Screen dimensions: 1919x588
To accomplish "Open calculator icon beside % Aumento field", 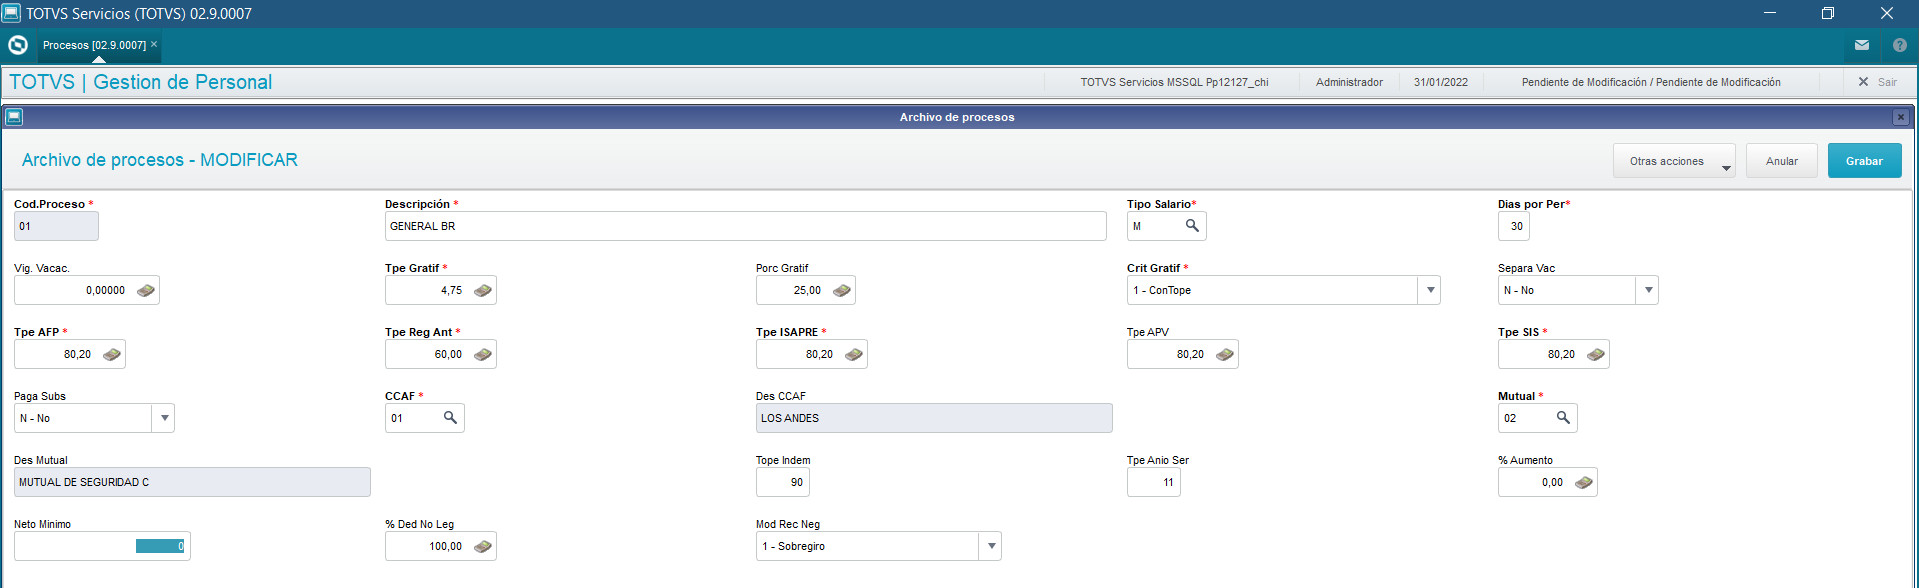I will point(1584,482).
